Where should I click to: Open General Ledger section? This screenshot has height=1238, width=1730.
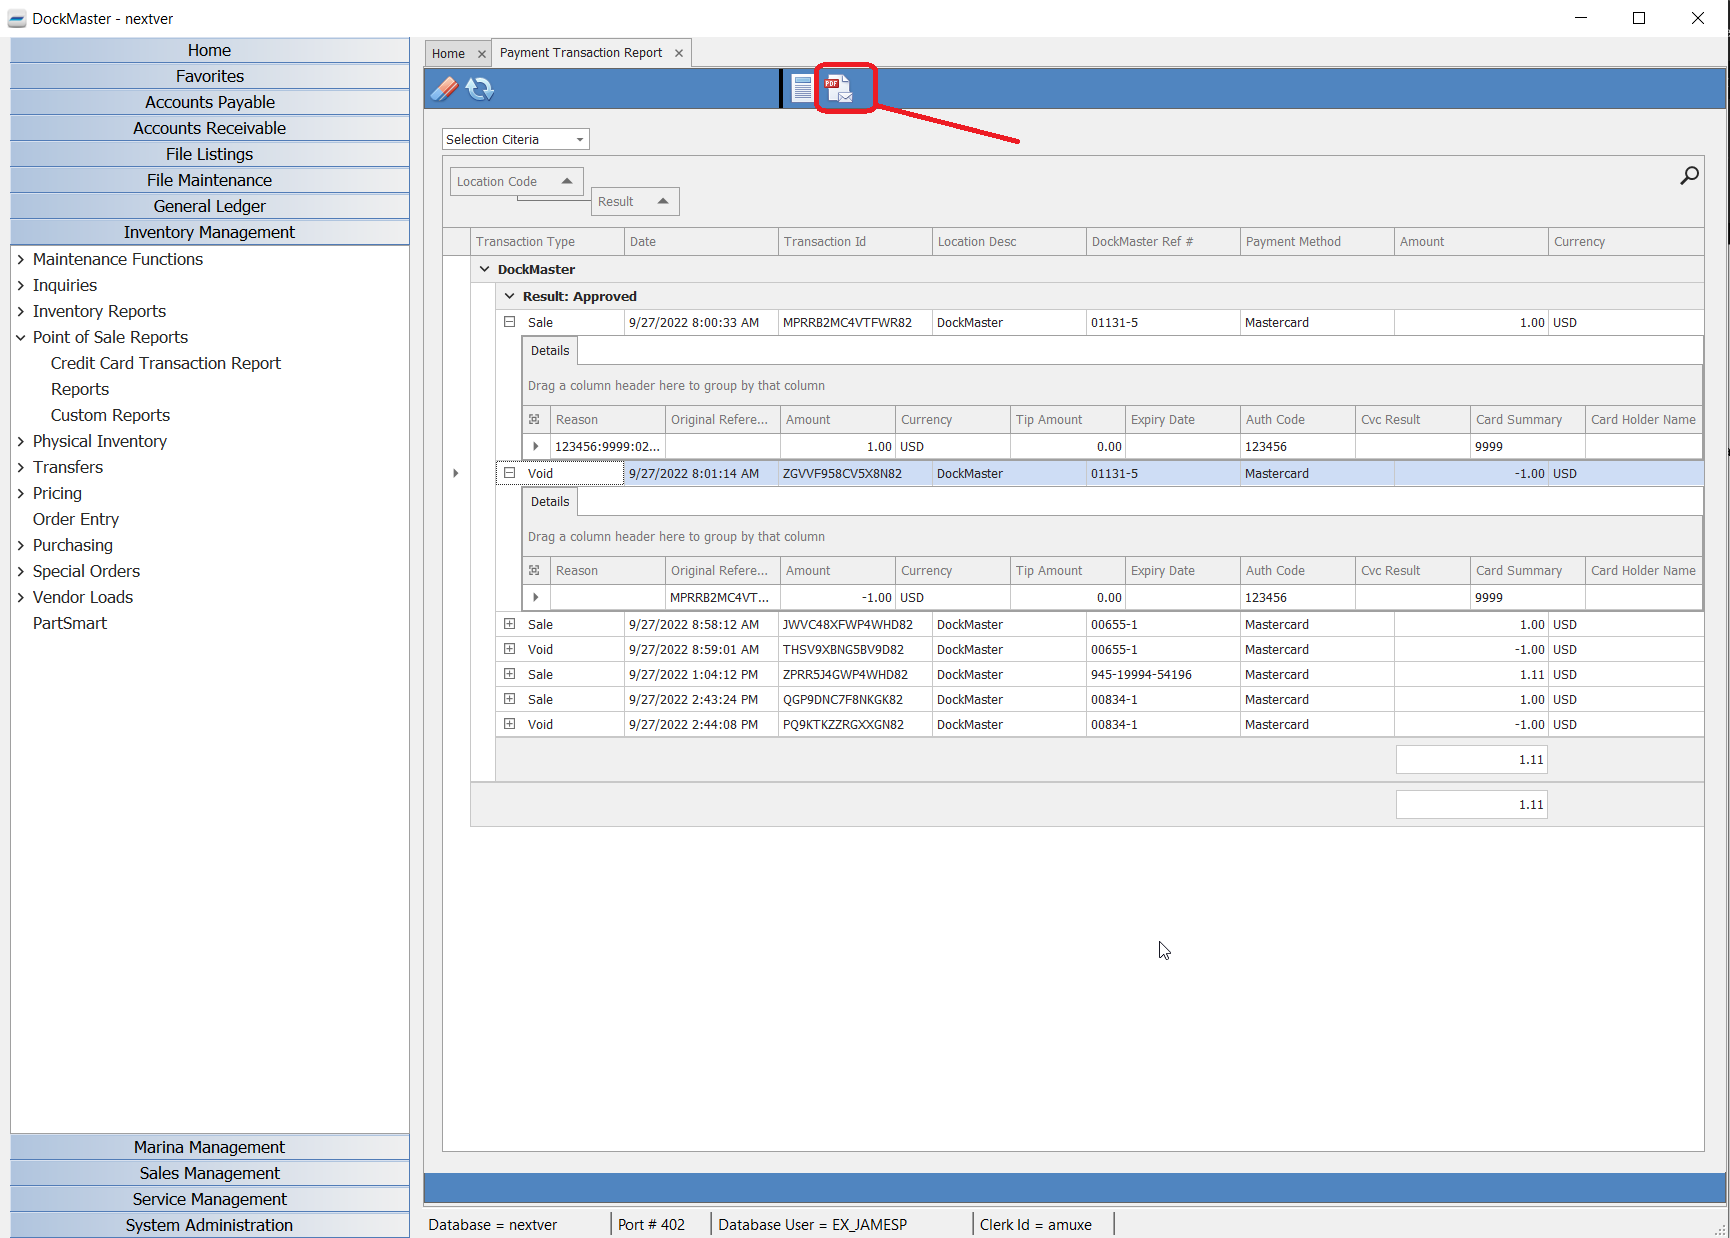pyautogui.click(x=210, y=206)
